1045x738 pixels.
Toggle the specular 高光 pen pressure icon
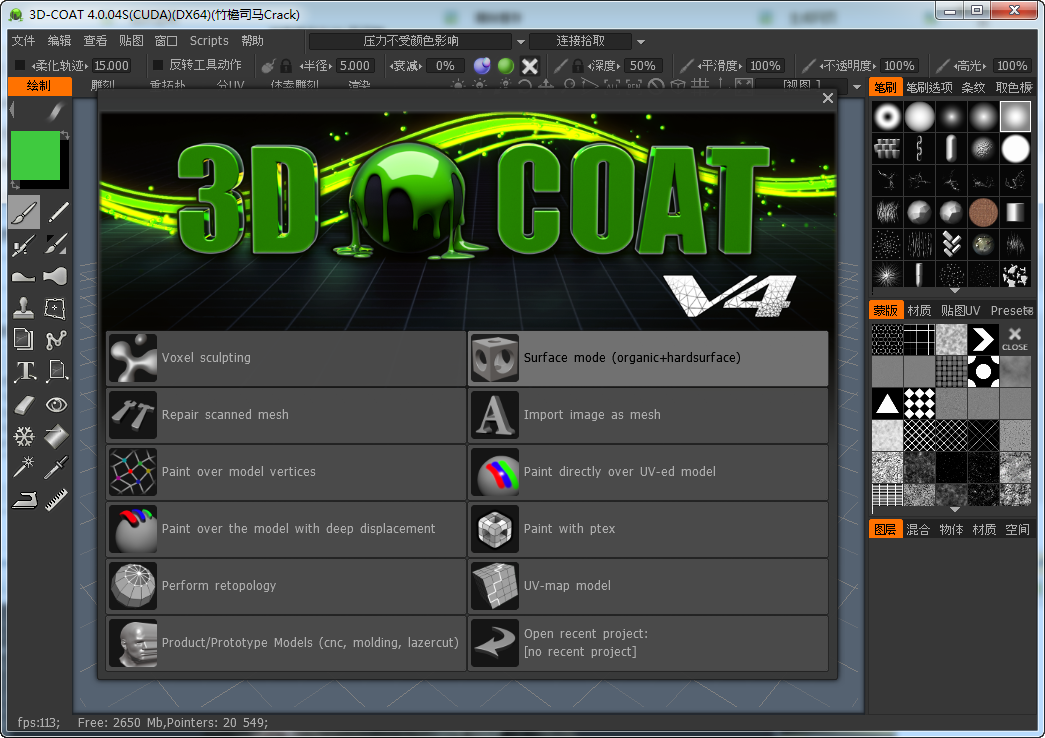(x=942, y=65)
